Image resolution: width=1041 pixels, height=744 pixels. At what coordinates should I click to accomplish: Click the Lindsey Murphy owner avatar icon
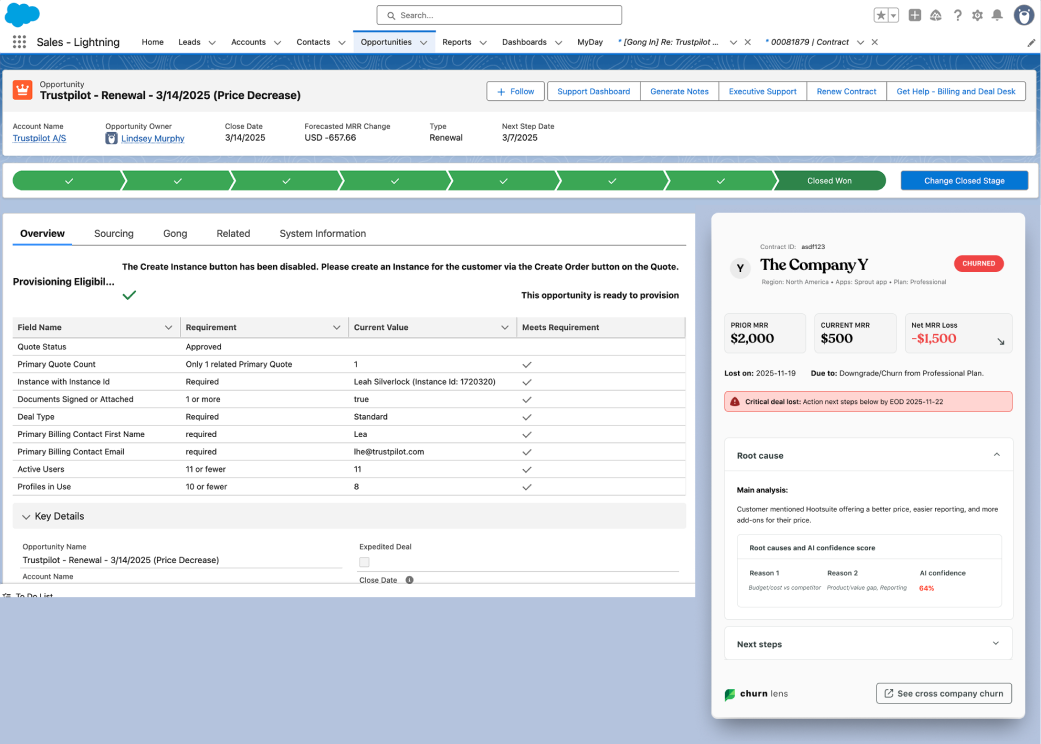pos(112,138)
